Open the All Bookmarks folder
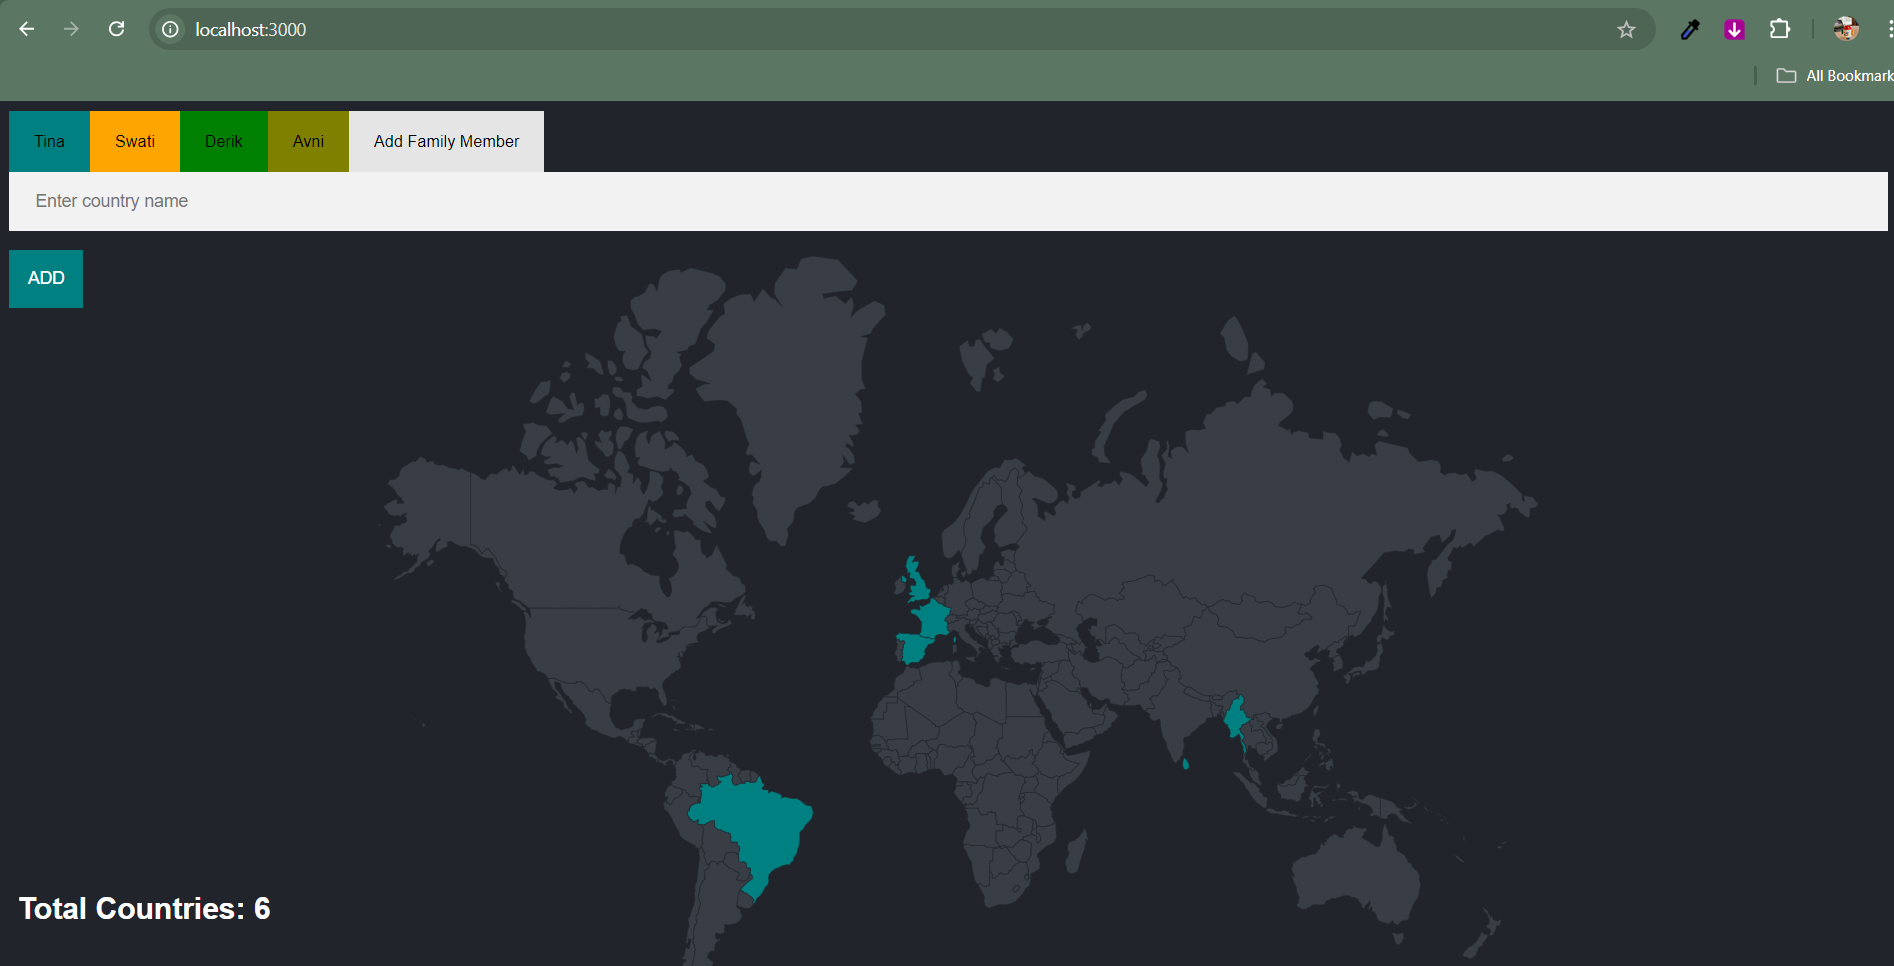 pyautogui.click(x=1836, y=76)
